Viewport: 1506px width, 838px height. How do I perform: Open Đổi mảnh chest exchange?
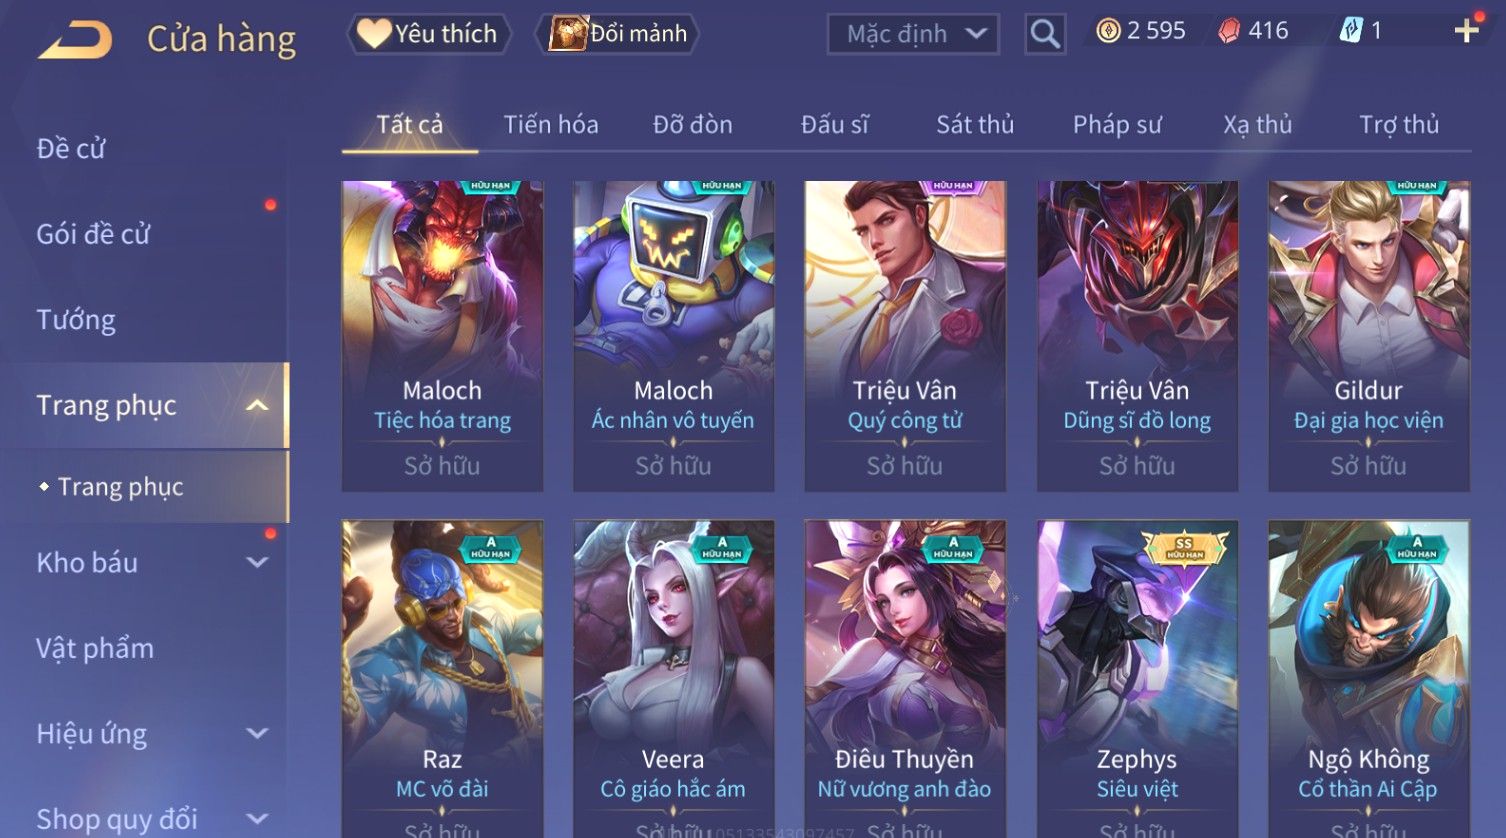617,34
